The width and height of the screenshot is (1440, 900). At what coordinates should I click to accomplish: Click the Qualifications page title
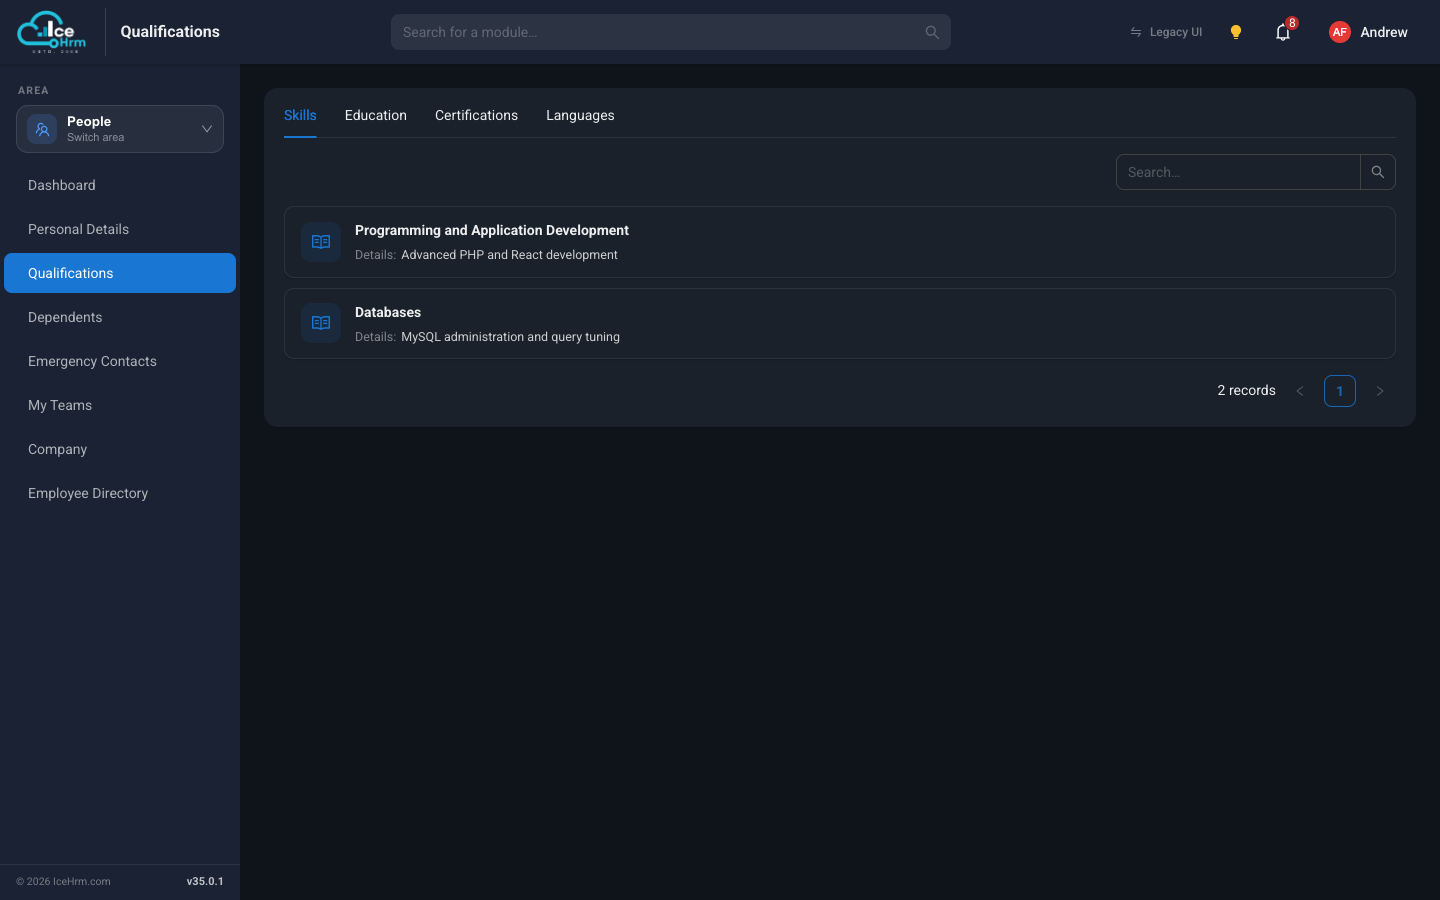[170, 32]
